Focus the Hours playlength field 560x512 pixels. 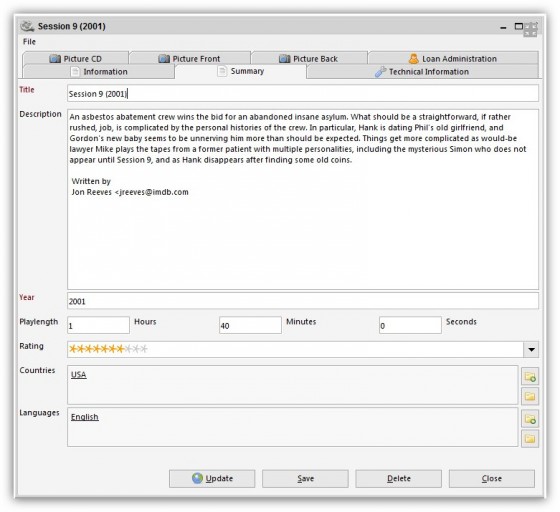pyautogui.click(x=99, y=325)
